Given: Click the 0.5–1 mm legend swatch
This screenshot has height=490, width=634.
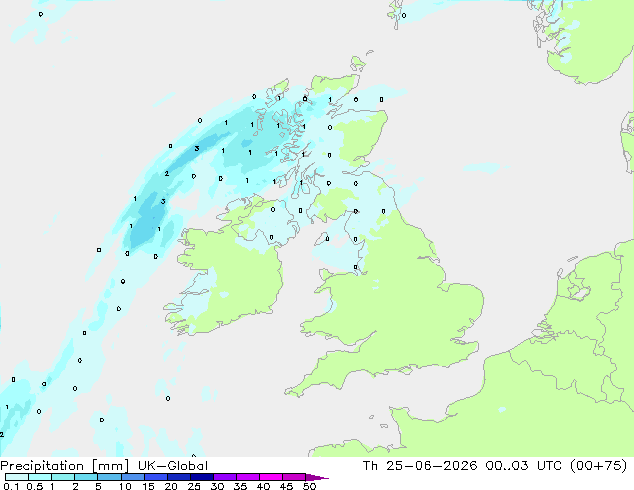Looking at the screenshot, I should (40, 477).
